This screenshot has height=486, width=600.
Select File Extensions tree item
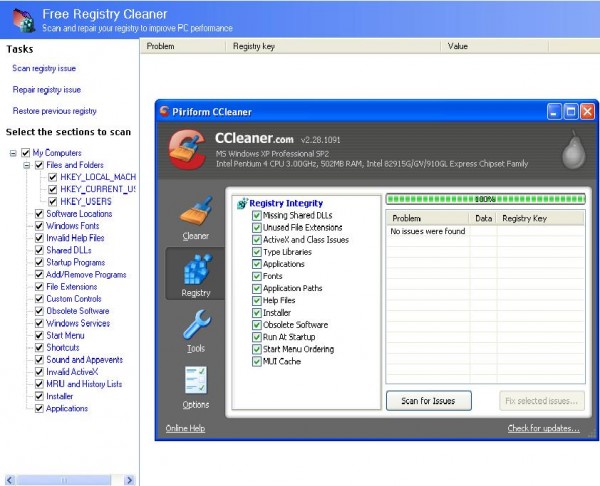(x=72, y=287)
